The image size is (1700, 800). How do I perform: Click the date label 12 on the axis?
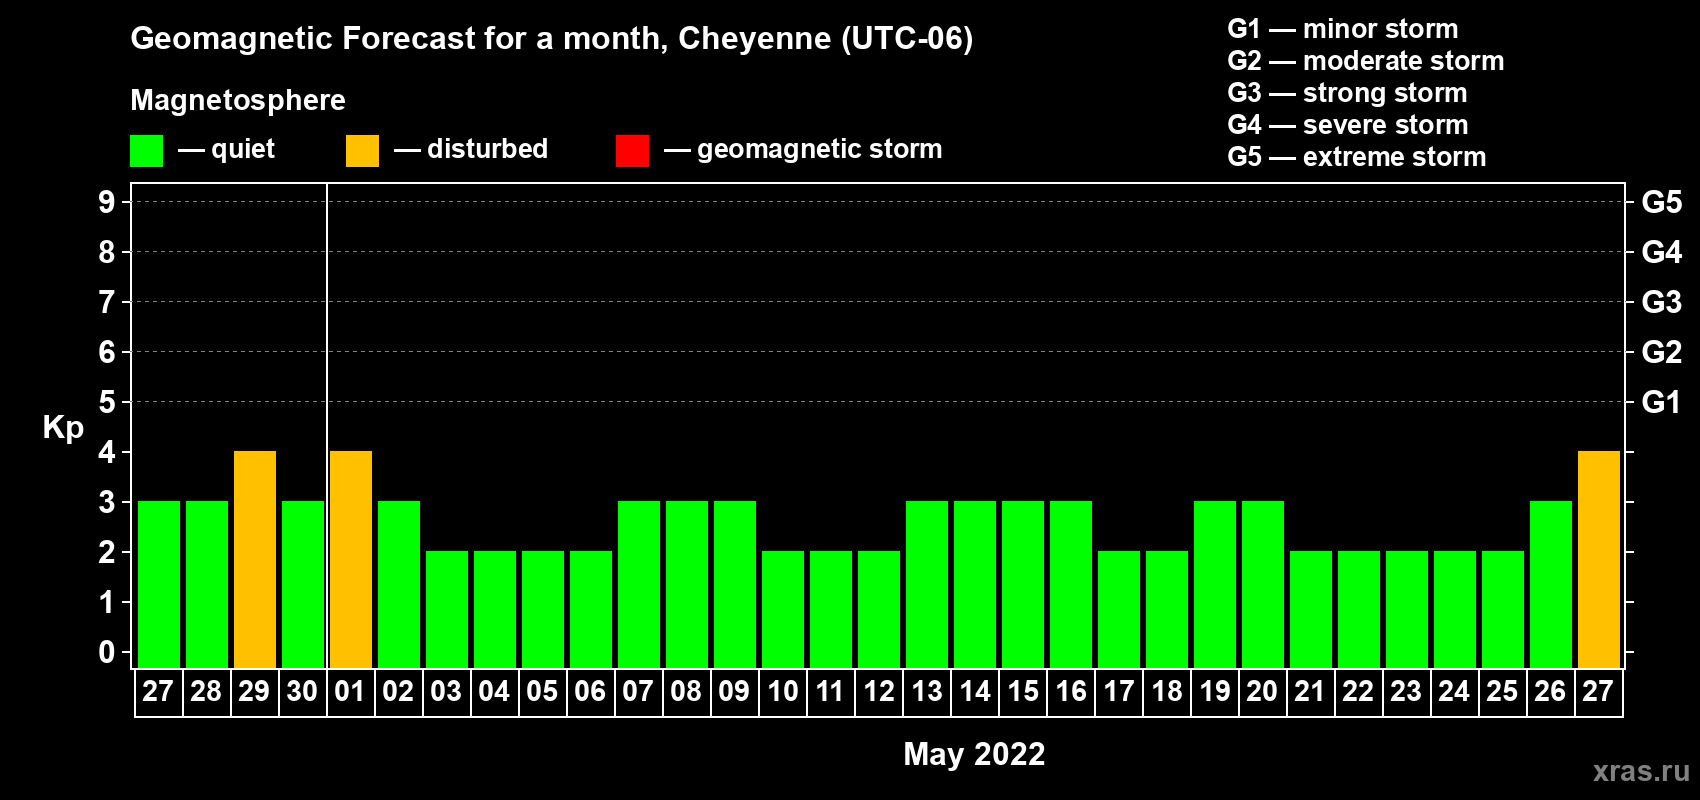pyautogui.click(x=879, y=692)
